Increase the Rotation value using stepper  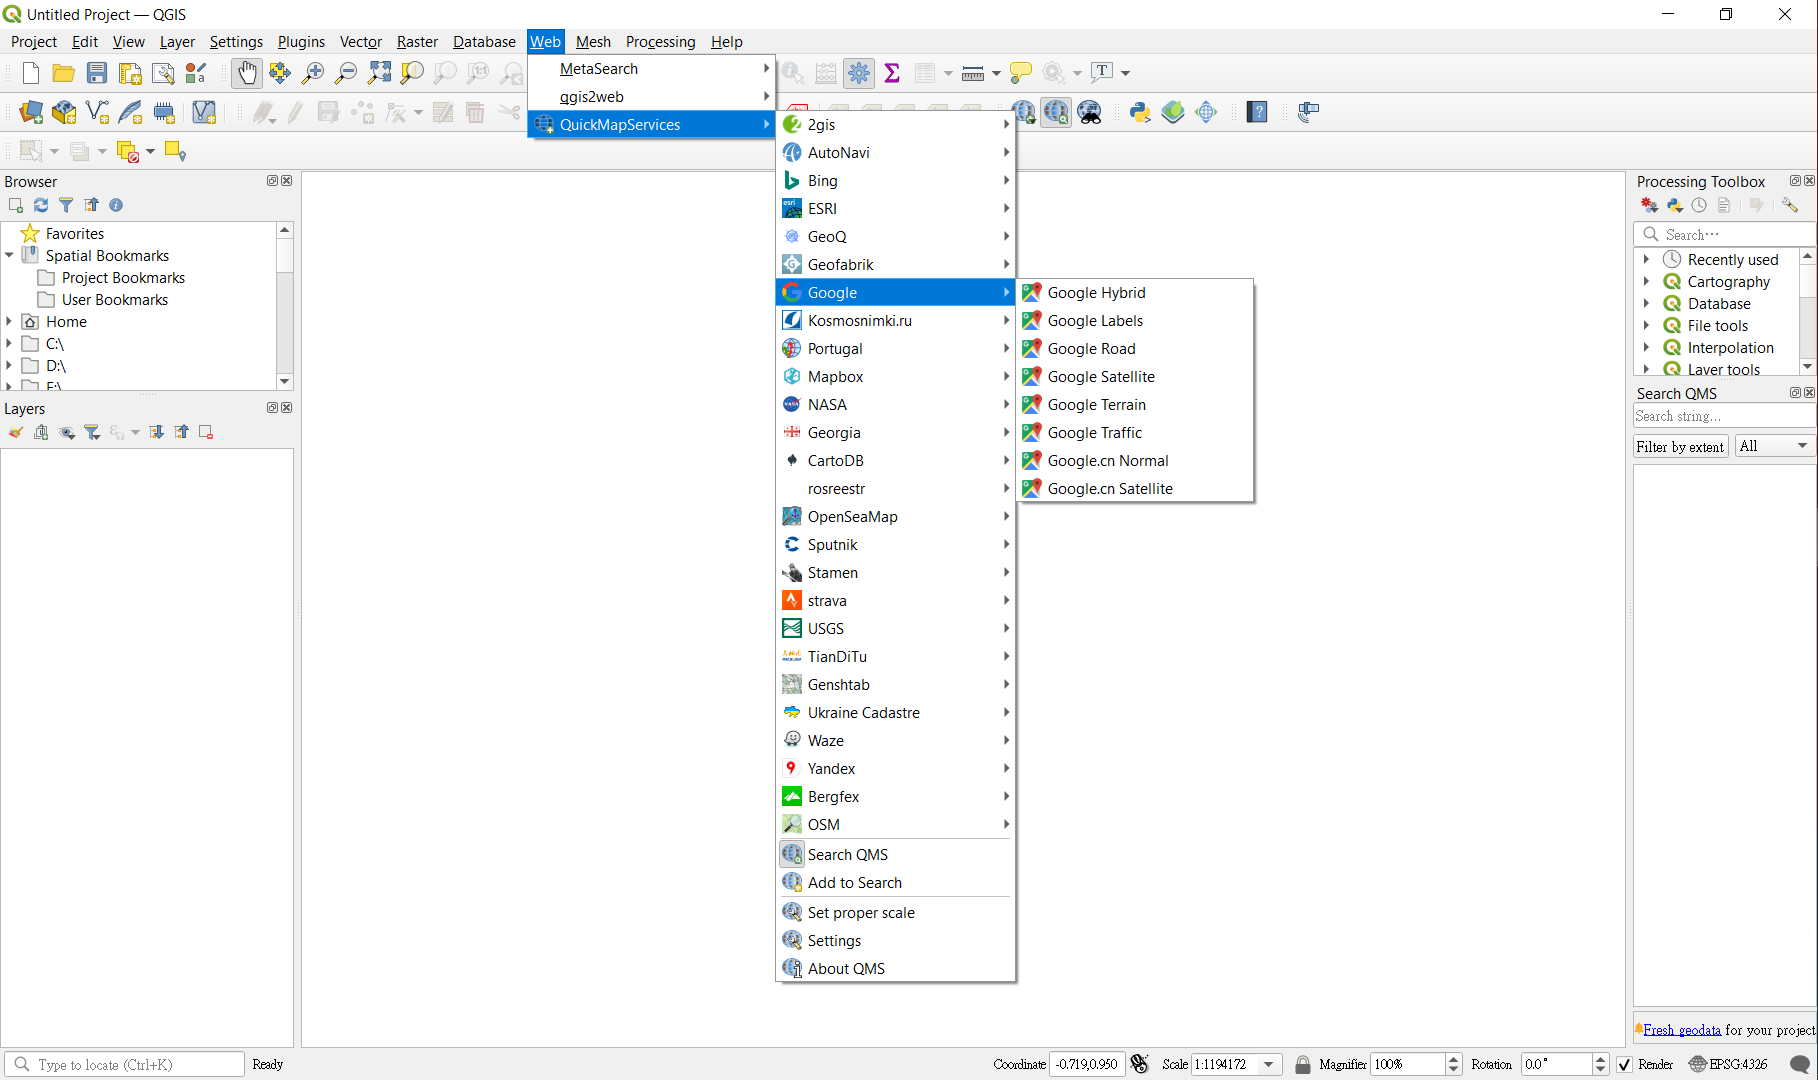coord(1601,1058)
